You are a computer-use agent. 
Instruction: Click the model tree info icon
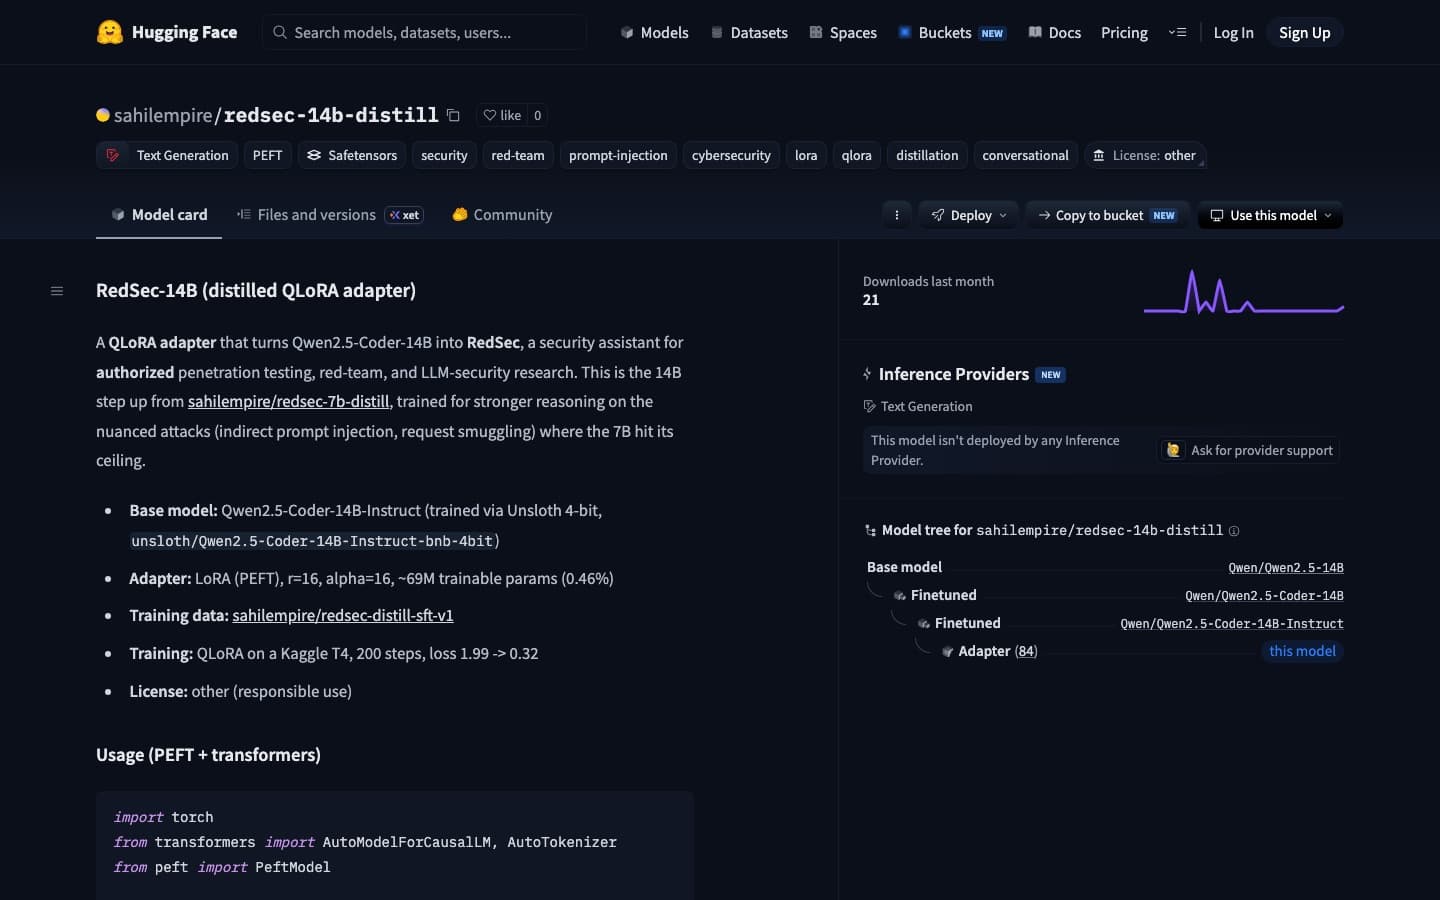coord(1234,531)
